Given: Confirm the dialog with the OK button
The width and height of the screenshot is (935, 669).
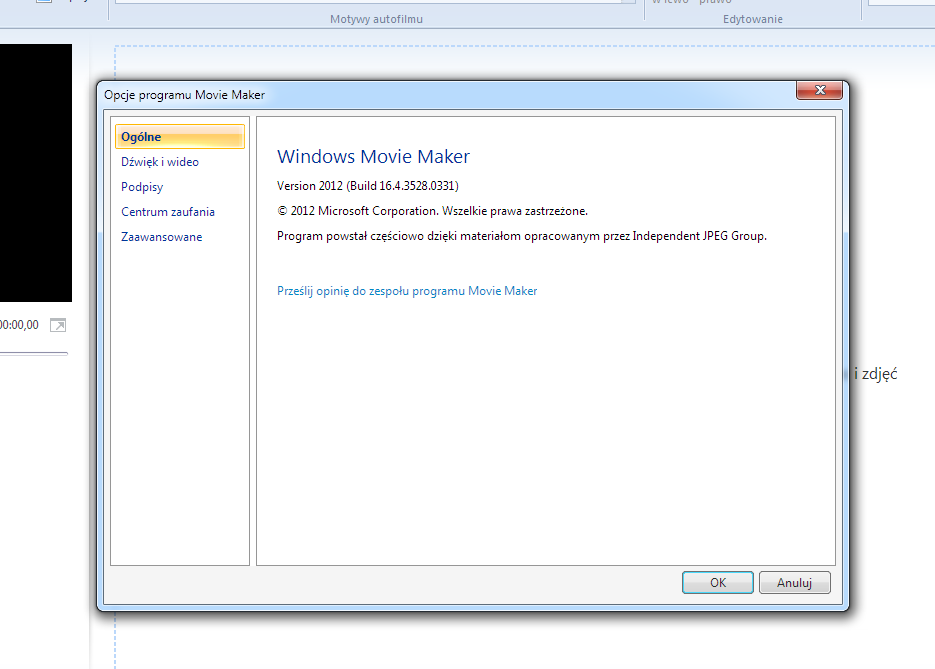Looking at the screenshot, I should pyautogui.click(x=718, y=583).
